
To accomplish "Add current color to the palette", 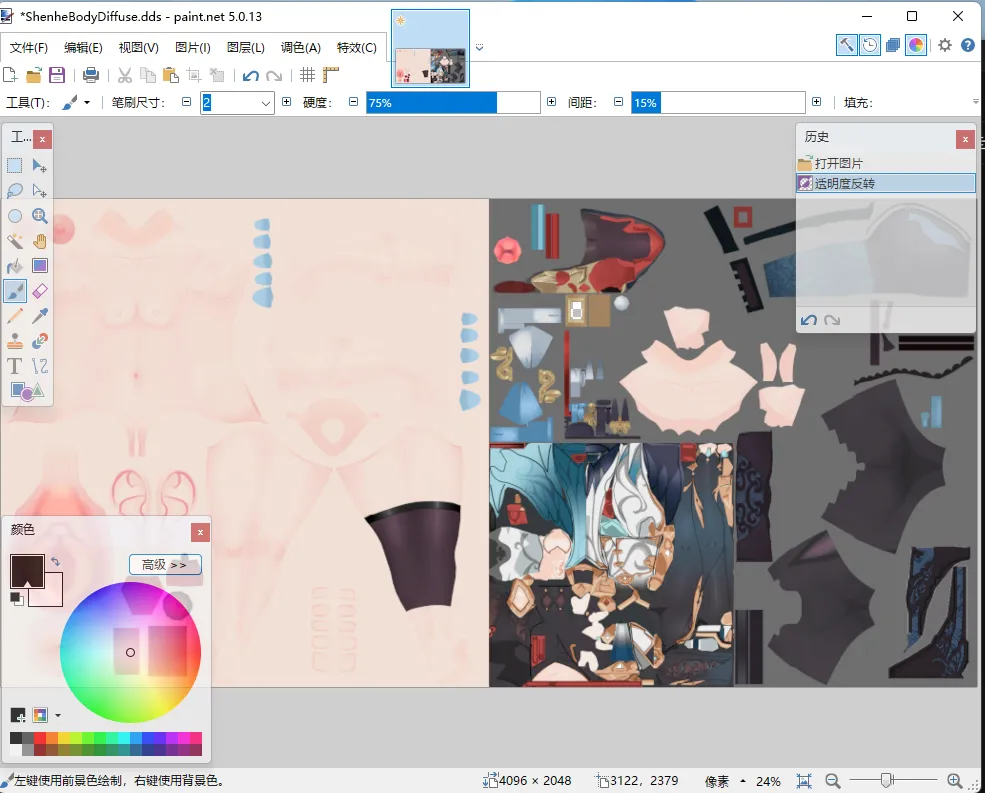I will (18, 715).
